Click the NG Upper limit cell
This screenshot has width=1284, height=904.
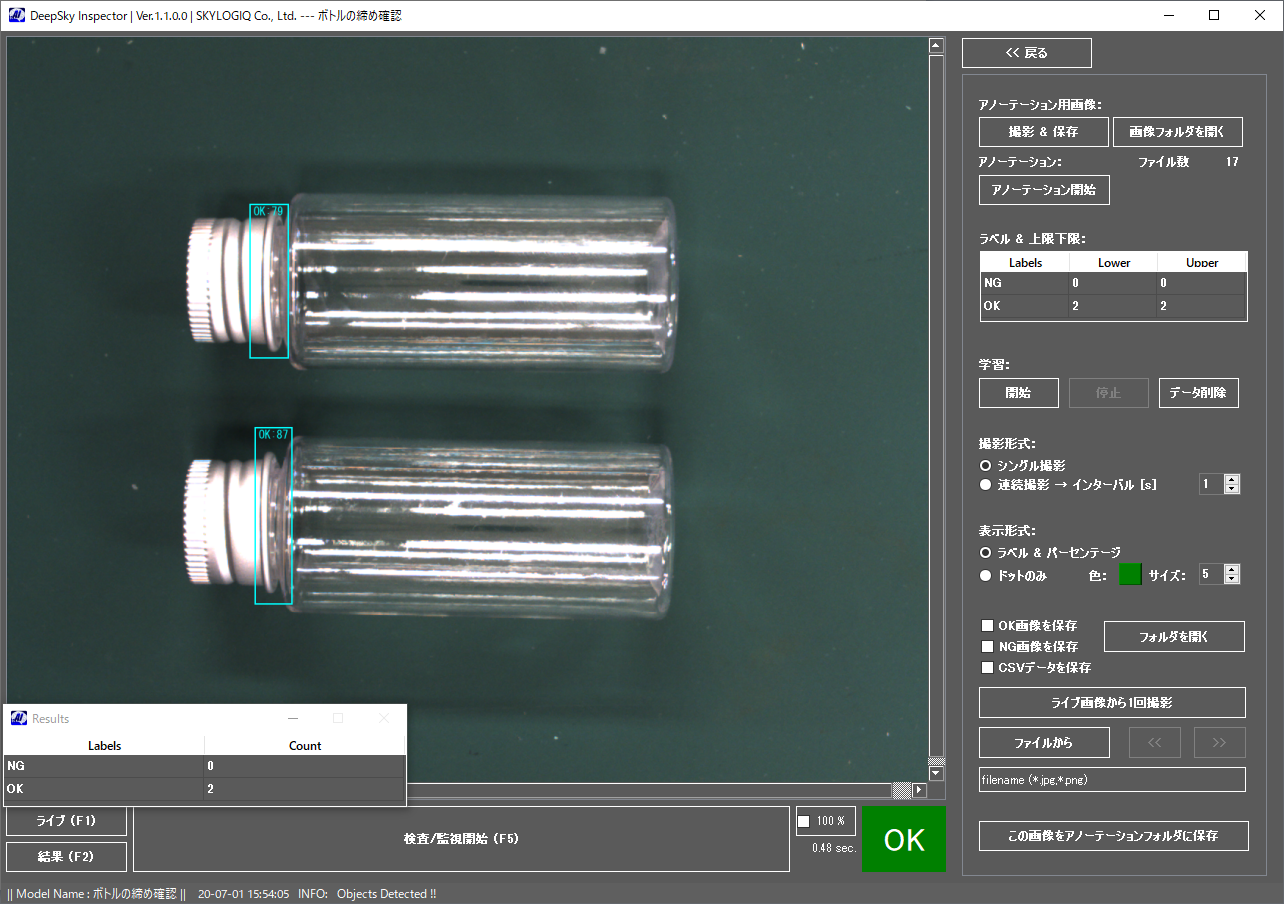point(1201,284)
